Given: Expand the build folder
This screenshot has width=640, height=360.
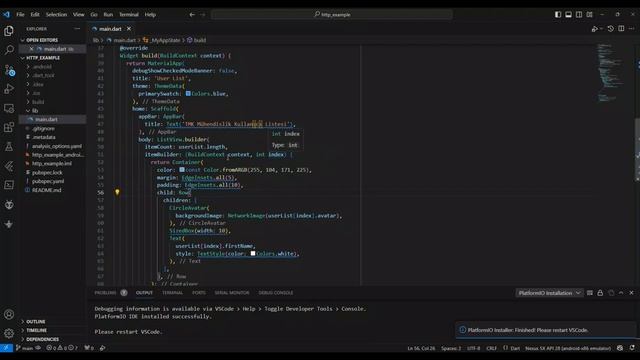Looking at the screenshot, I should point(38,102).
